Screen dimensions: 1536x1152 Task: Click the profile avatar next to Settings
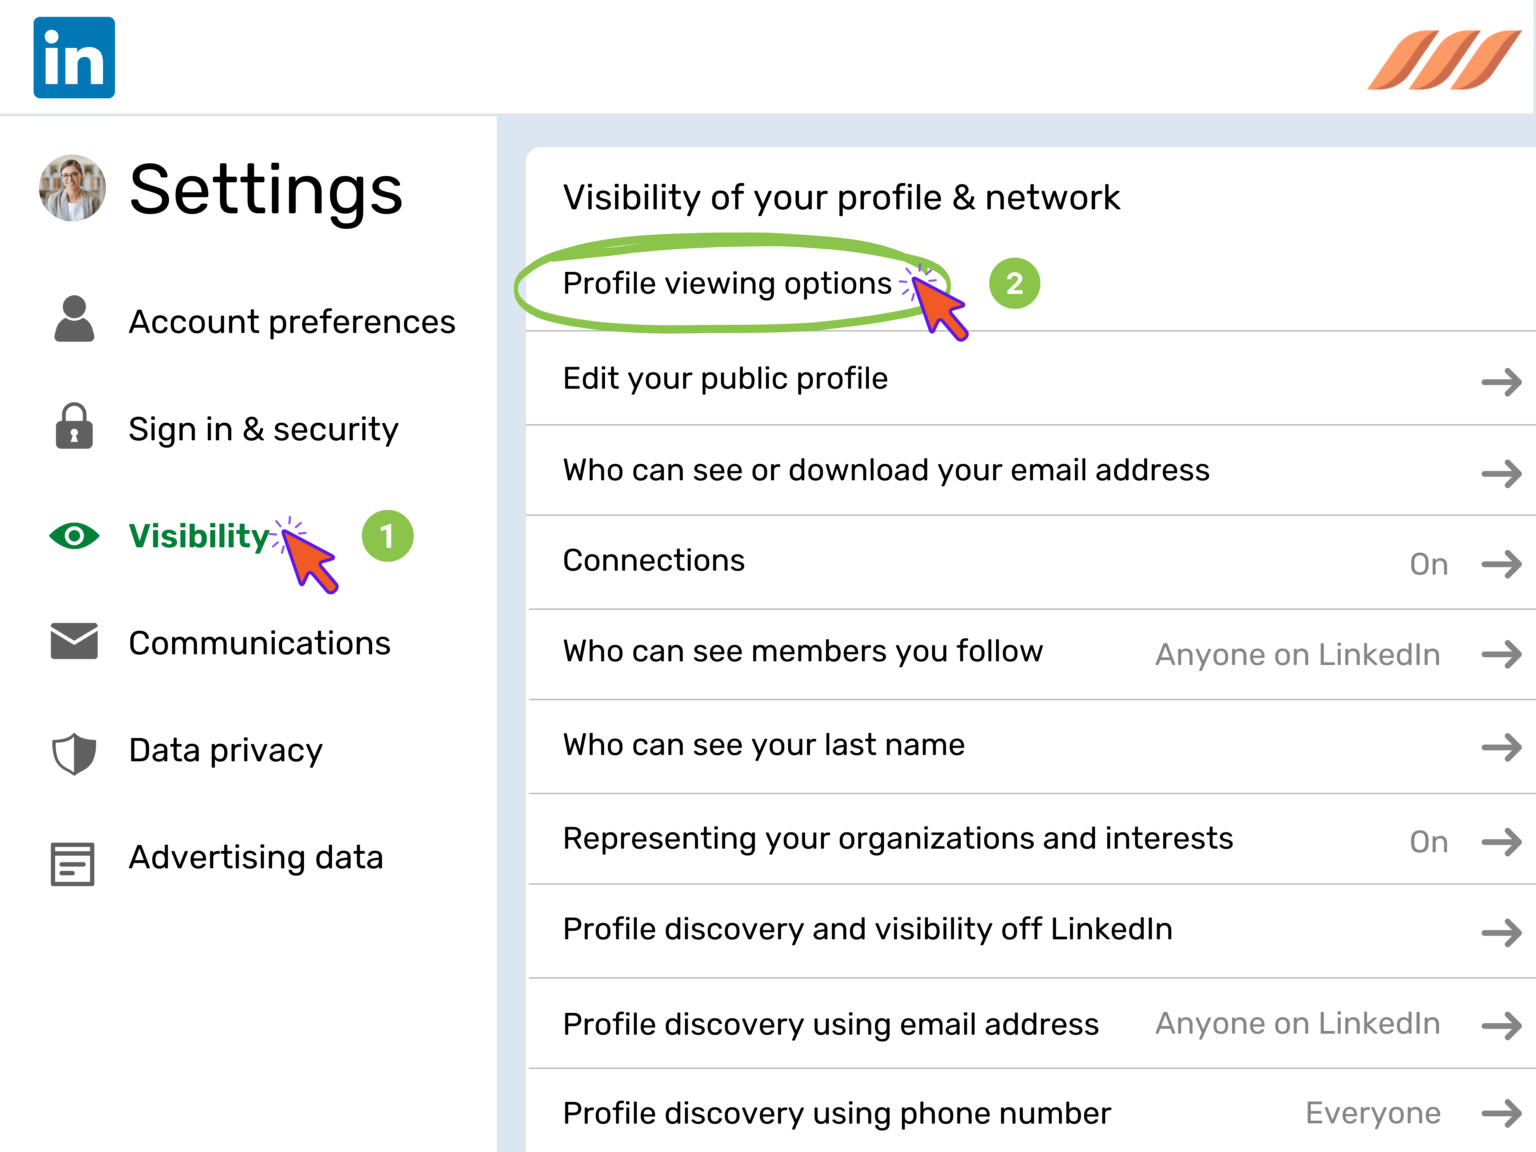point(71,188)
